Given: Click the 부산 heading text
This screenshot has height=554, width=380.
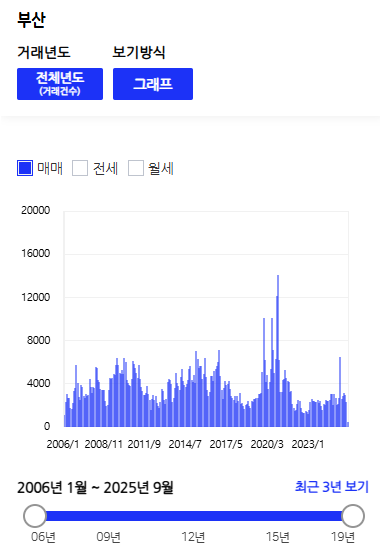Looking at the screenshot, I should (x=31, y=19).
